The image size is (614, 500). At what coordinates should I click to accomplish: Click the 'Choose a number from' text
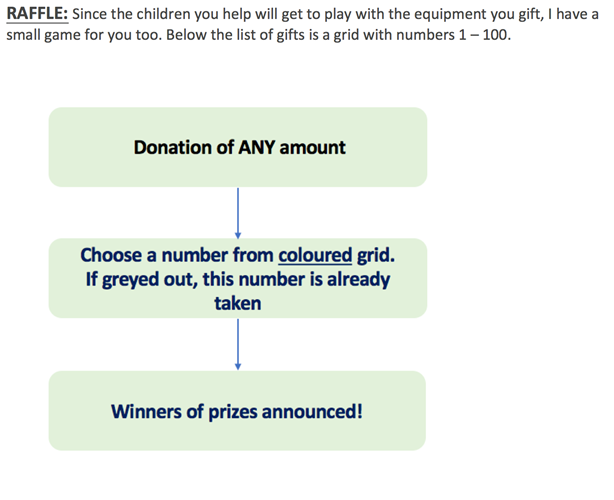point(177,255)
